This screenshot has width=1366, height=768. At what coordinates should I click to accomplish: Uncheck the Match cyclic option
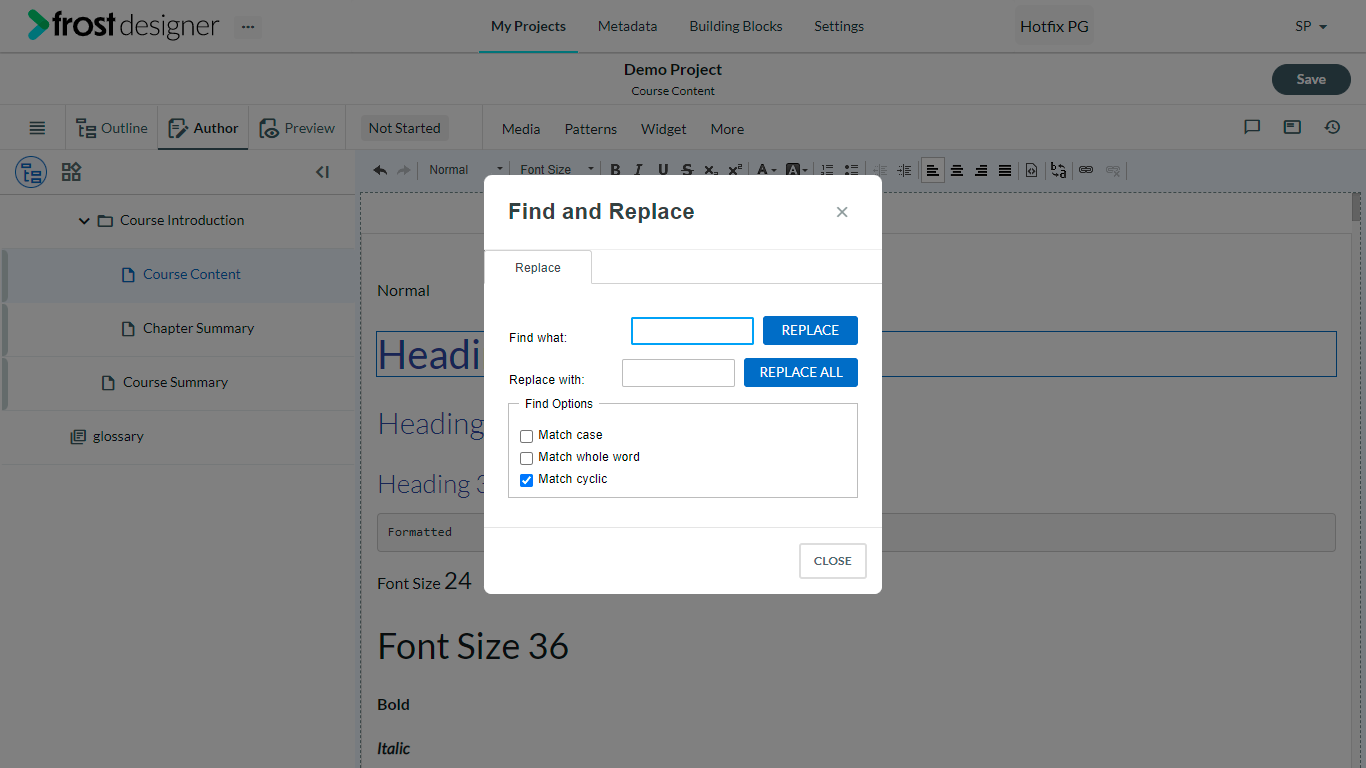pos(527,480)
